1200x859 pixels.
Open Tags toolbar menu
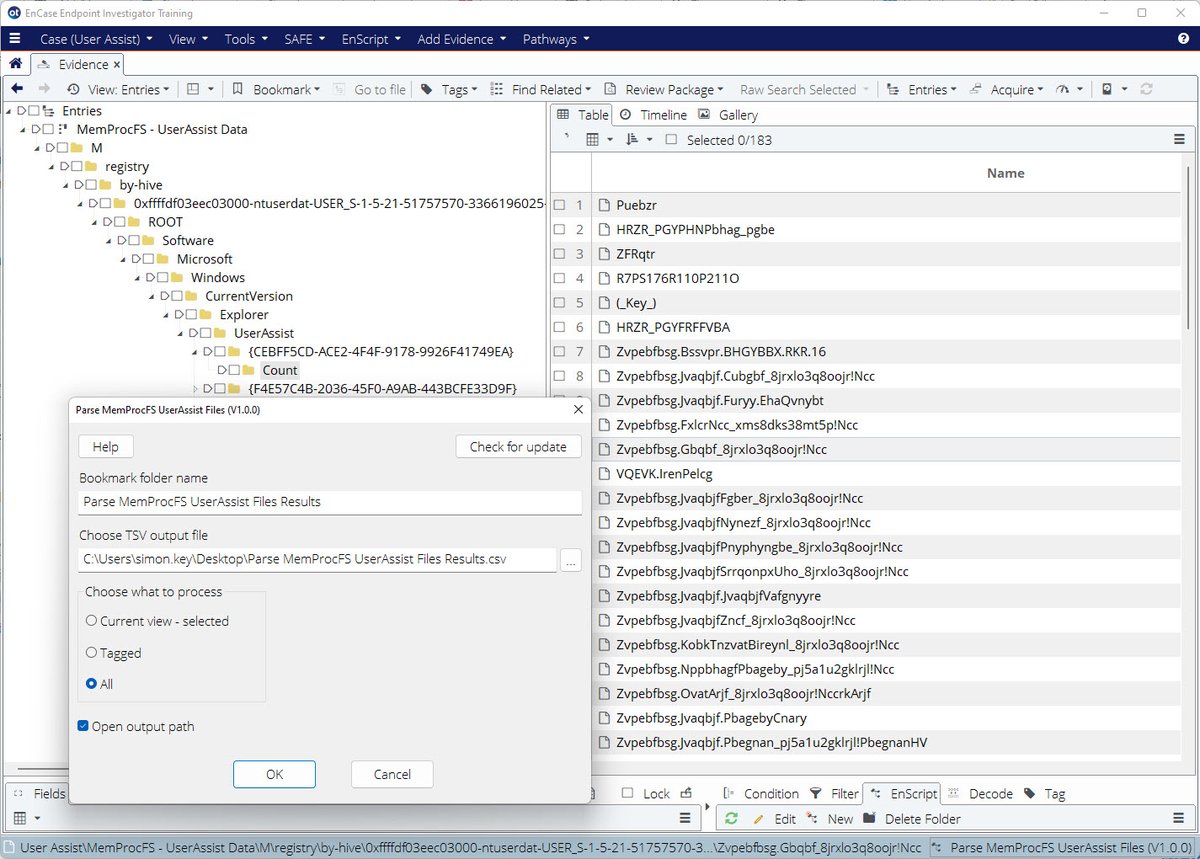[448, 89]
